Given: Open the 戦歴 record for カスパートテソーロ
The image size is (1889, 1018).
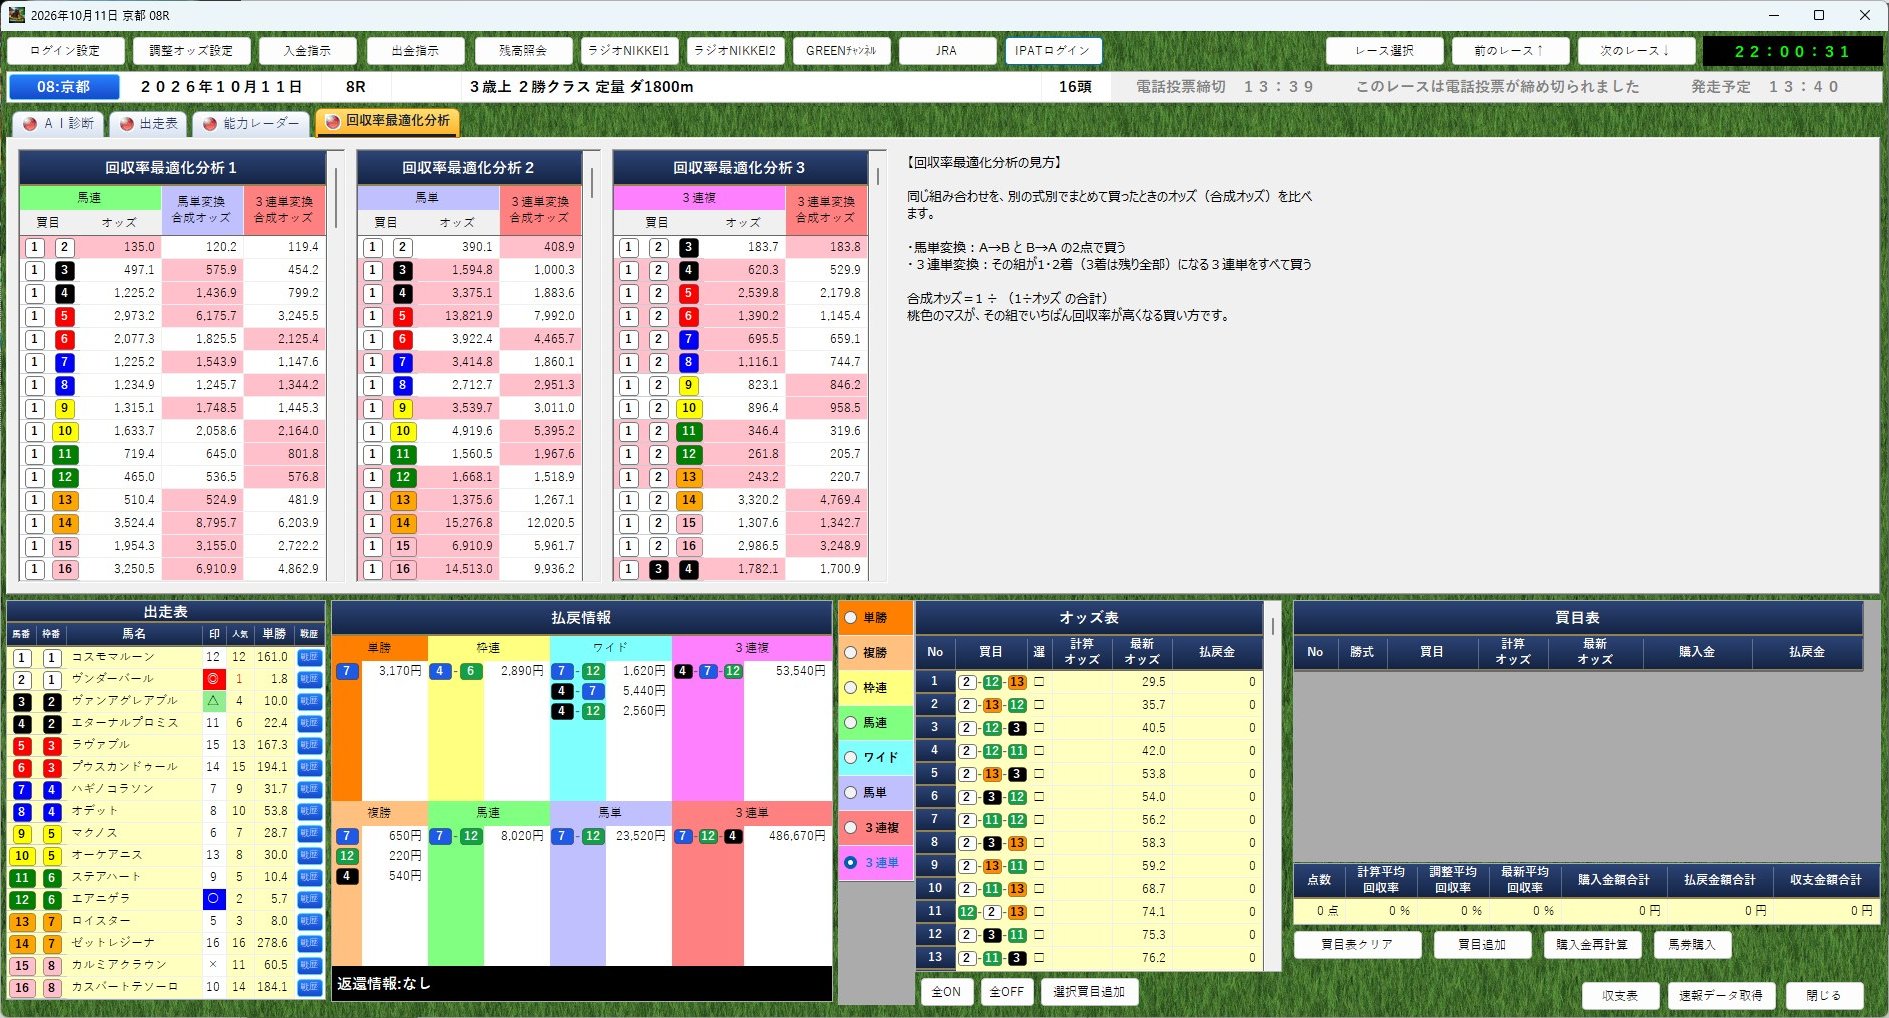Looking at the screenshot, I should tap(309, 987).
